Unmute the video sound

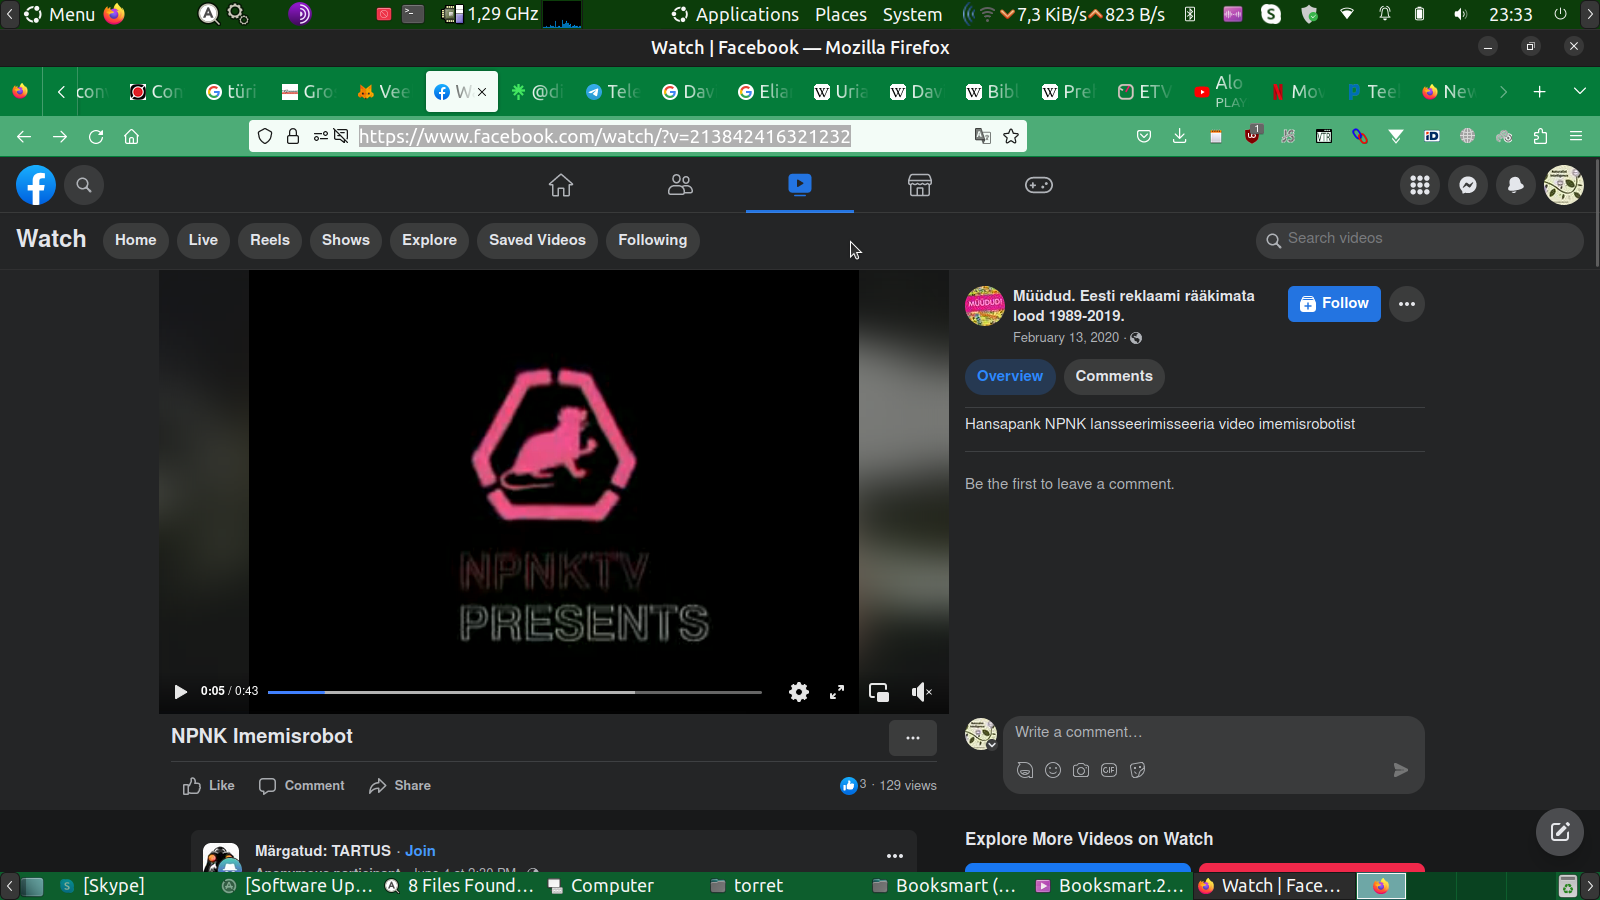pyautogui.click(x=921, y=692)
